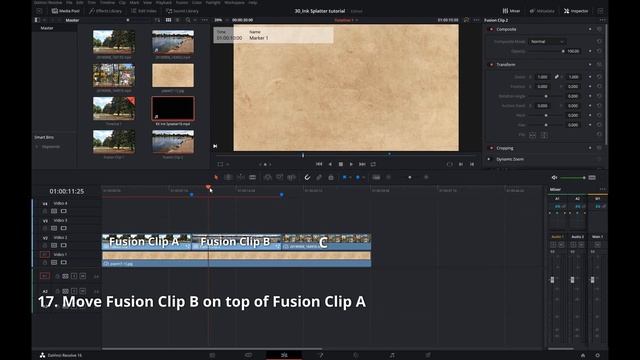This screenshot has height=360, width=640.
Task: Open the Fusion menu
Action: pos(182,2)
